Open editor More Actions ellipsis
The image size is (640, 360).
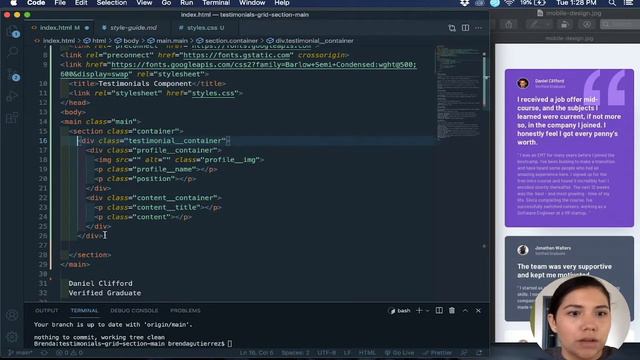478,28
